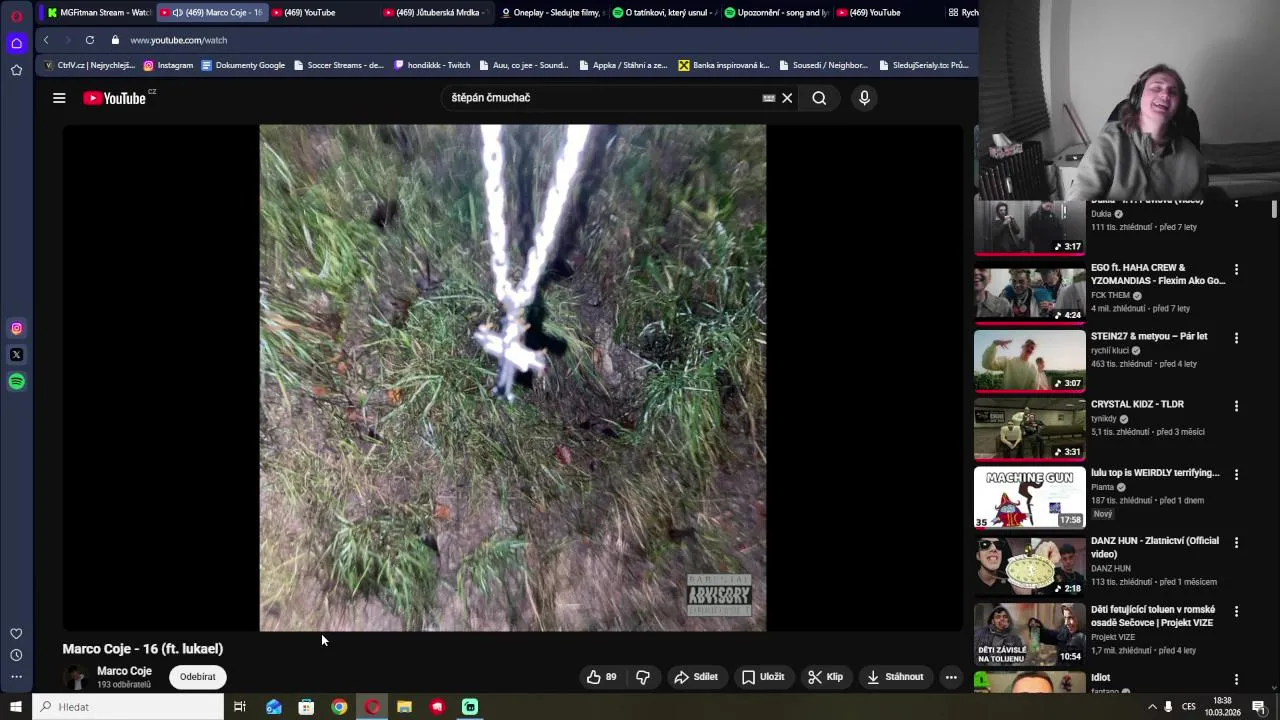Open the Marco Coje channel name link
The image size is (1280, 720).
(x=124, y=671)
